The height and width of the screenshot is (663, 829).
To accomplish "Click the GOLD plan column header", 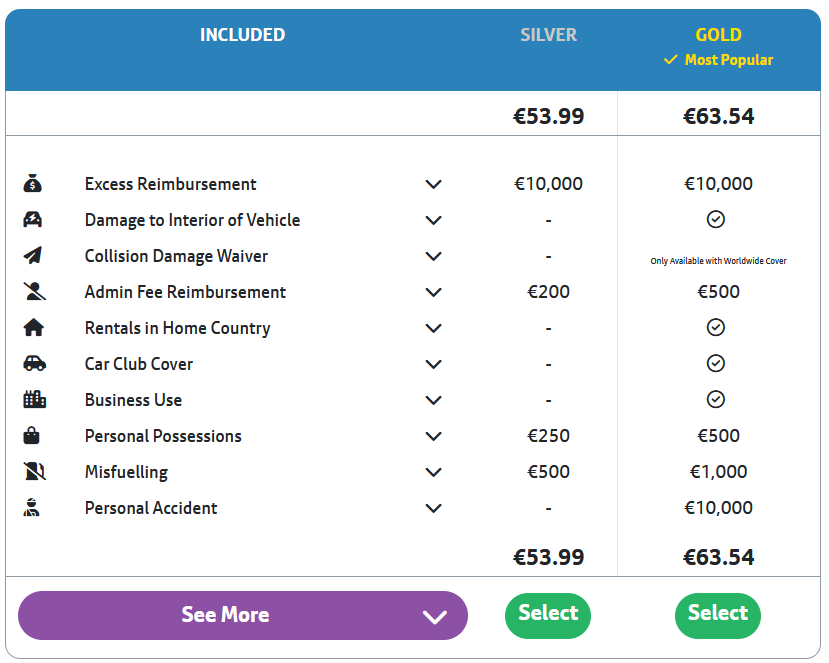I will pos(719,35).
